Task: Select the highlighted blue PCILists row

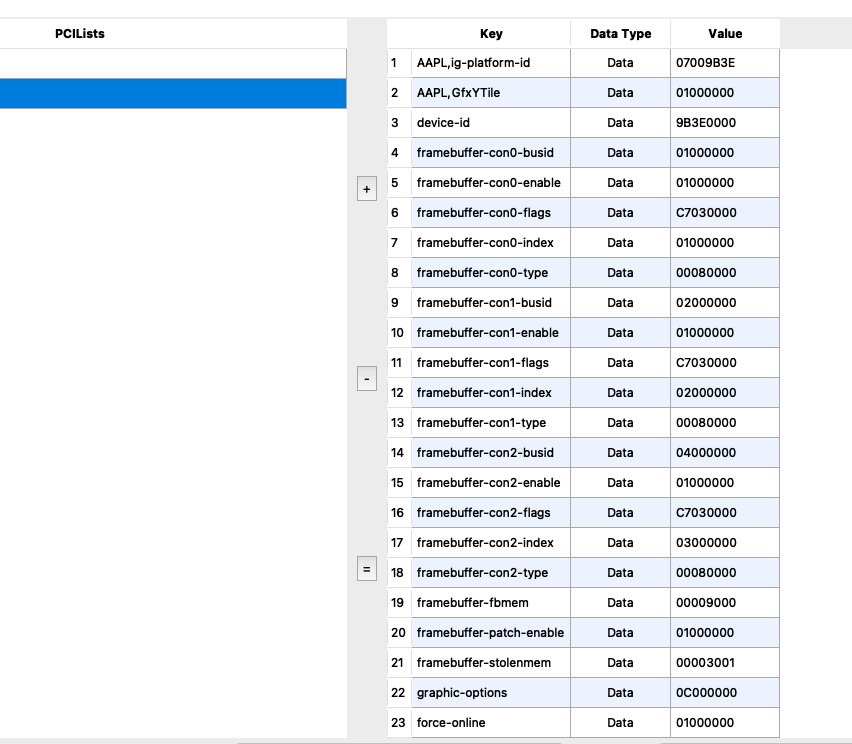Action: click(173, 93)
